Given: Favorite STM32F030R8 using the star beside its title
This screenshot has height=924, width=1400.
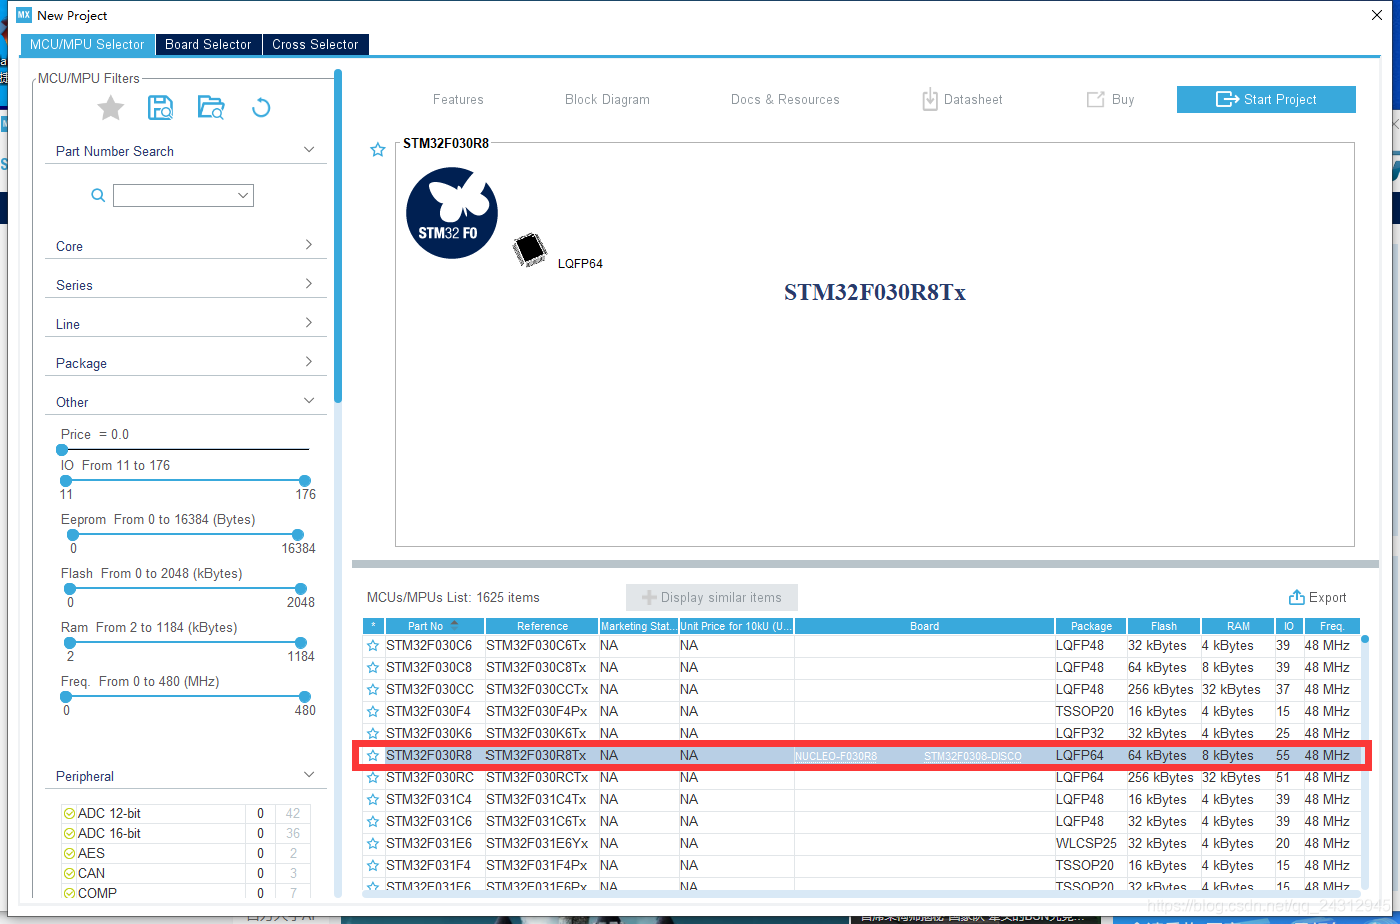Looking at the screenshot, I should tap(378, 150).
